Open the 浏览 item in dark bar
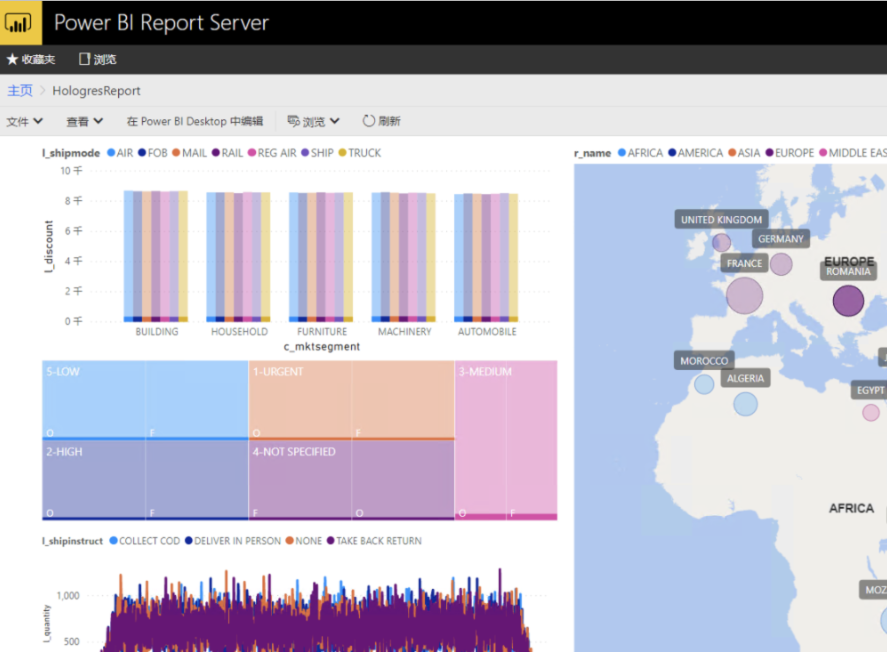887x652 pixels. point(97,59)
